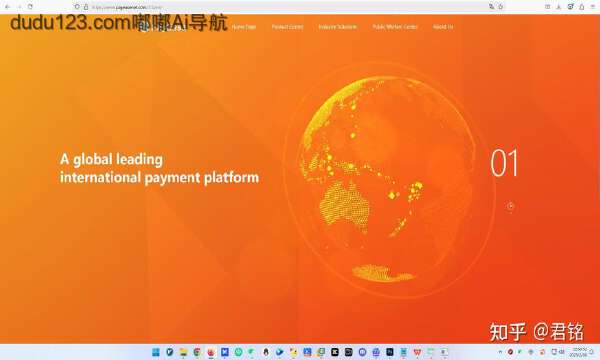The image size is (600, 360).
Task: Click the Public Market Center link
Action: click(395, 27)
